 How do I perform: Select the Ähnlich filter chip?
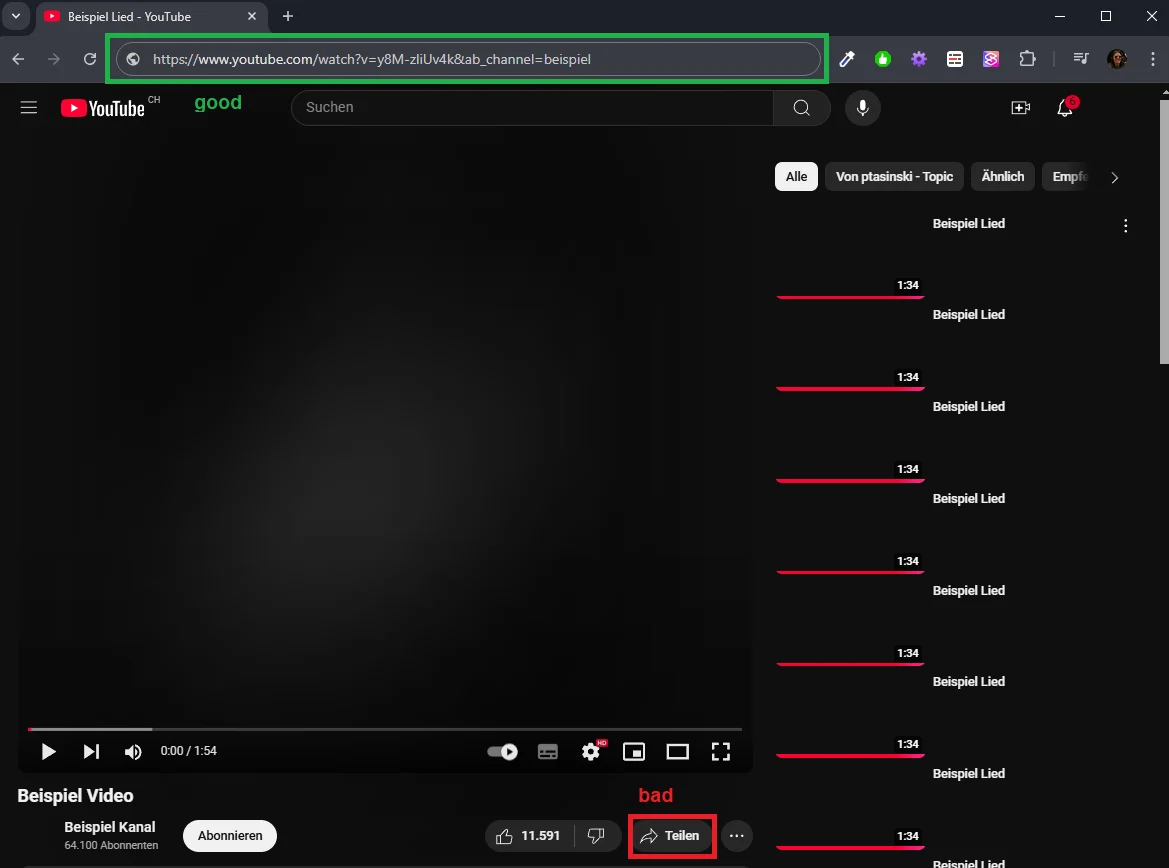click(1003, 177)
